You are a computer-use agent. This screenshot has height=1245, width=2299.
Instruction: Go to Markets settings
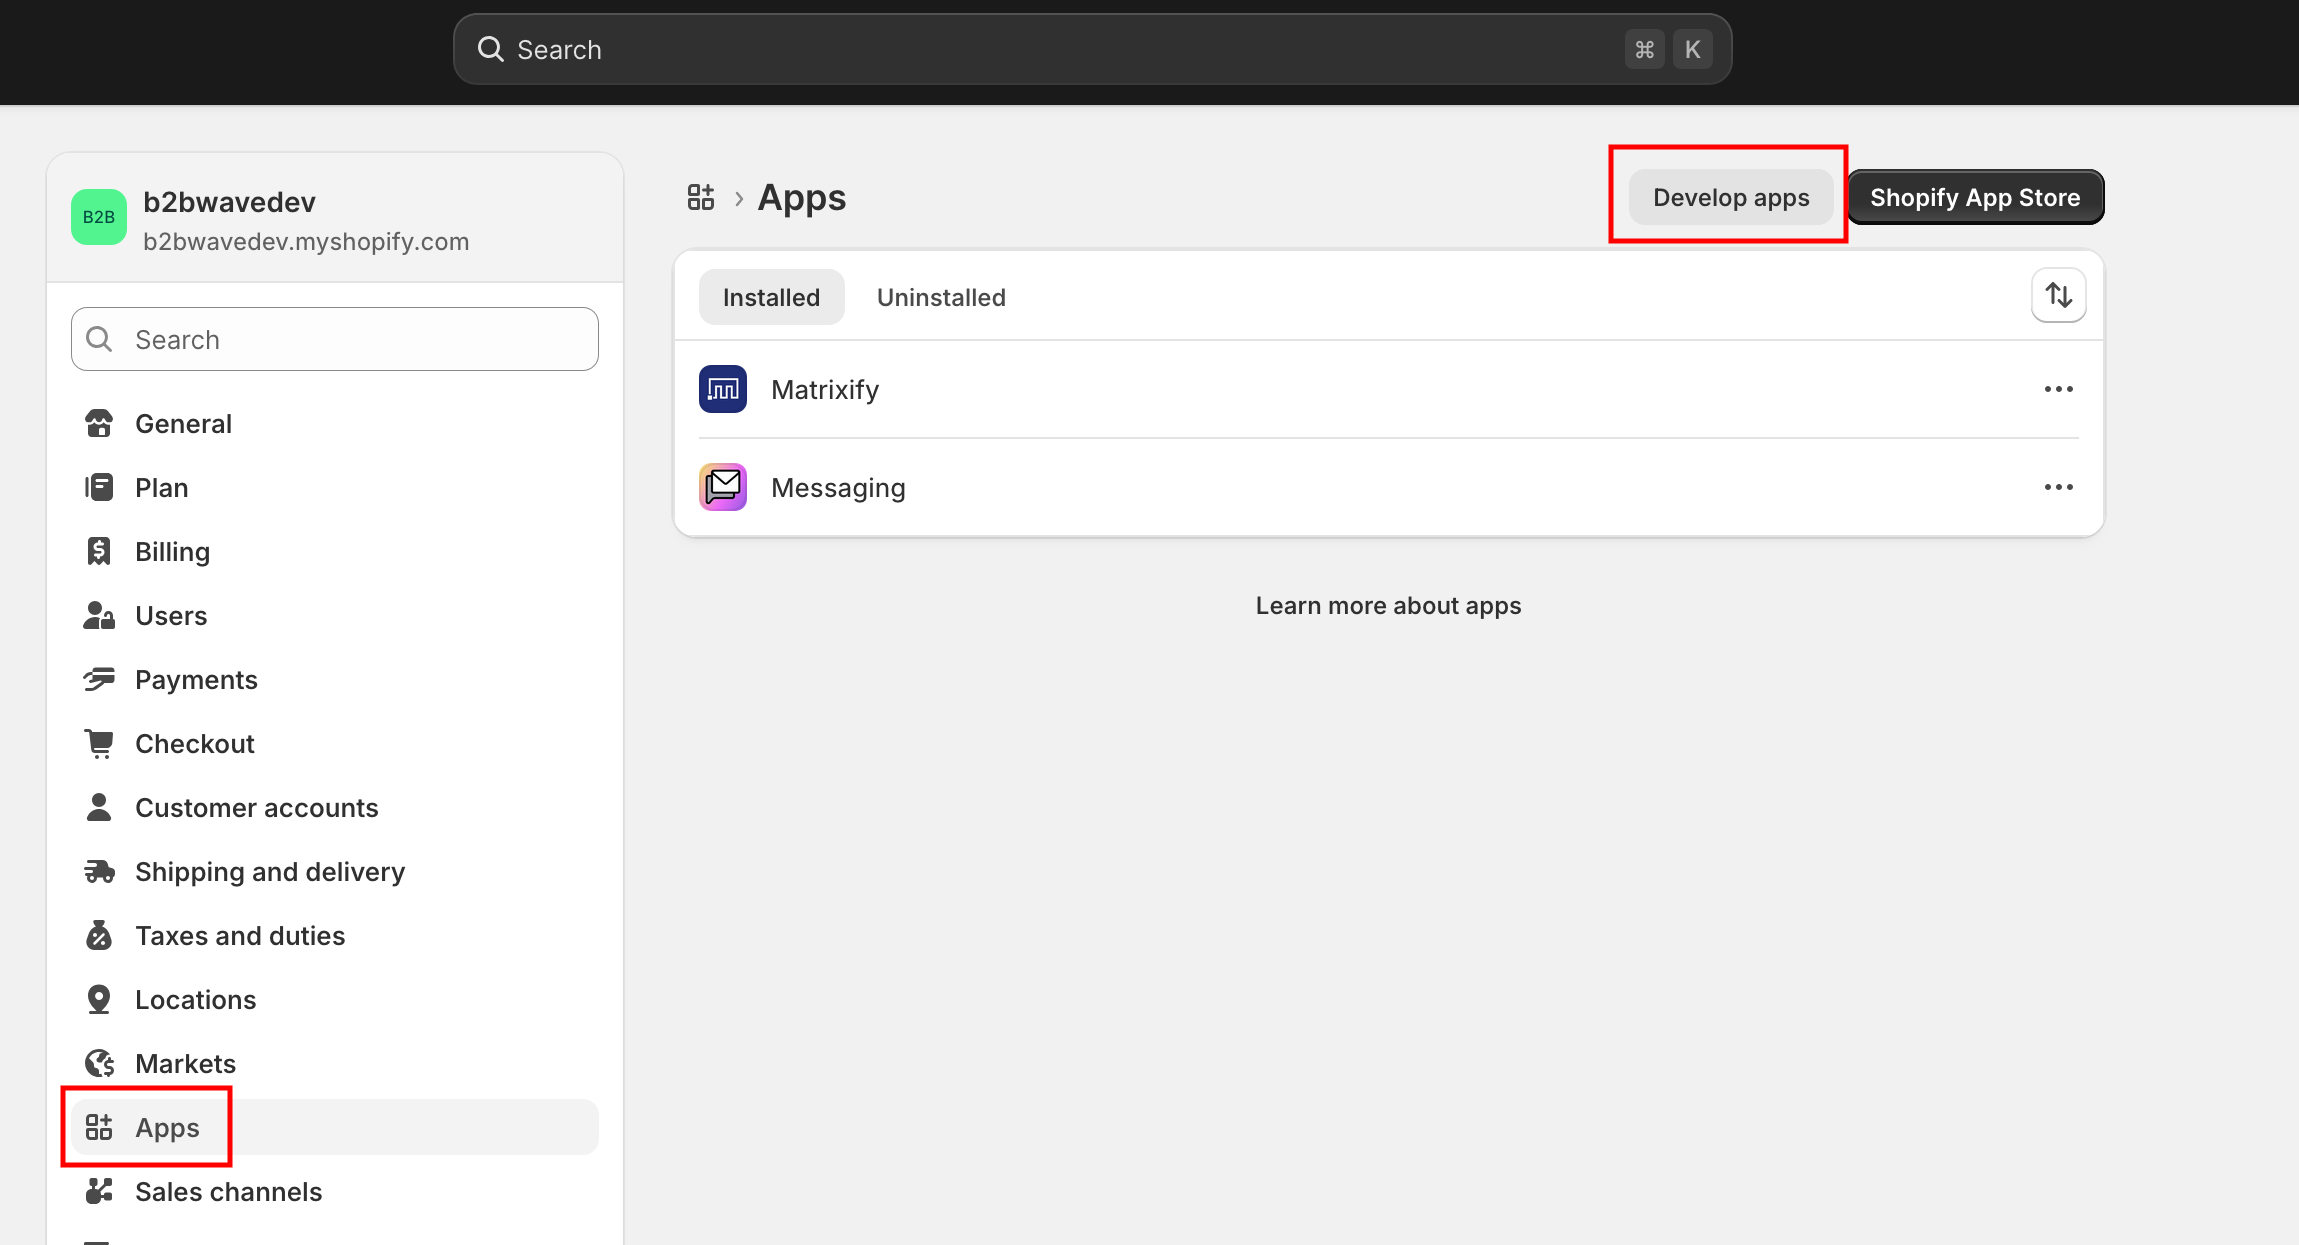185,1064
